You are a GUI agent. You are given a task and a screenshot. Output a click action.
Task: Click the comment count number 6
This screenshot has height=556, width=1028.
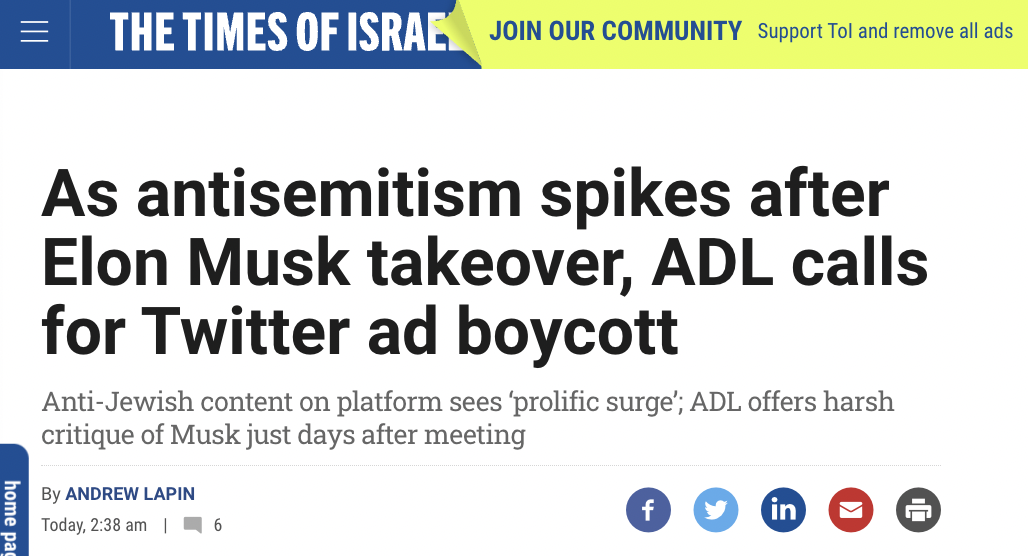pos(218,525)
